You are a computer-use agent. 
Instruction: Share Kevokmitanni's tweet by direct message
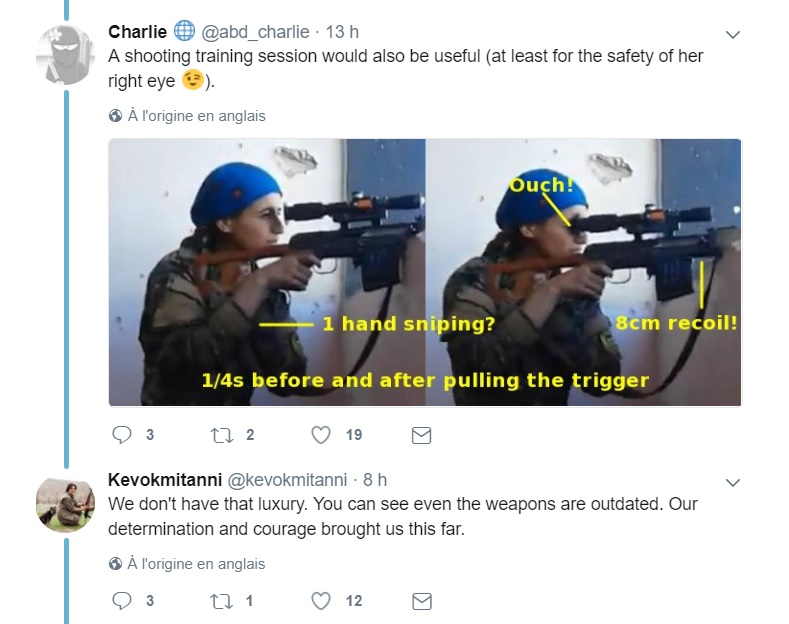pos(422,601)
